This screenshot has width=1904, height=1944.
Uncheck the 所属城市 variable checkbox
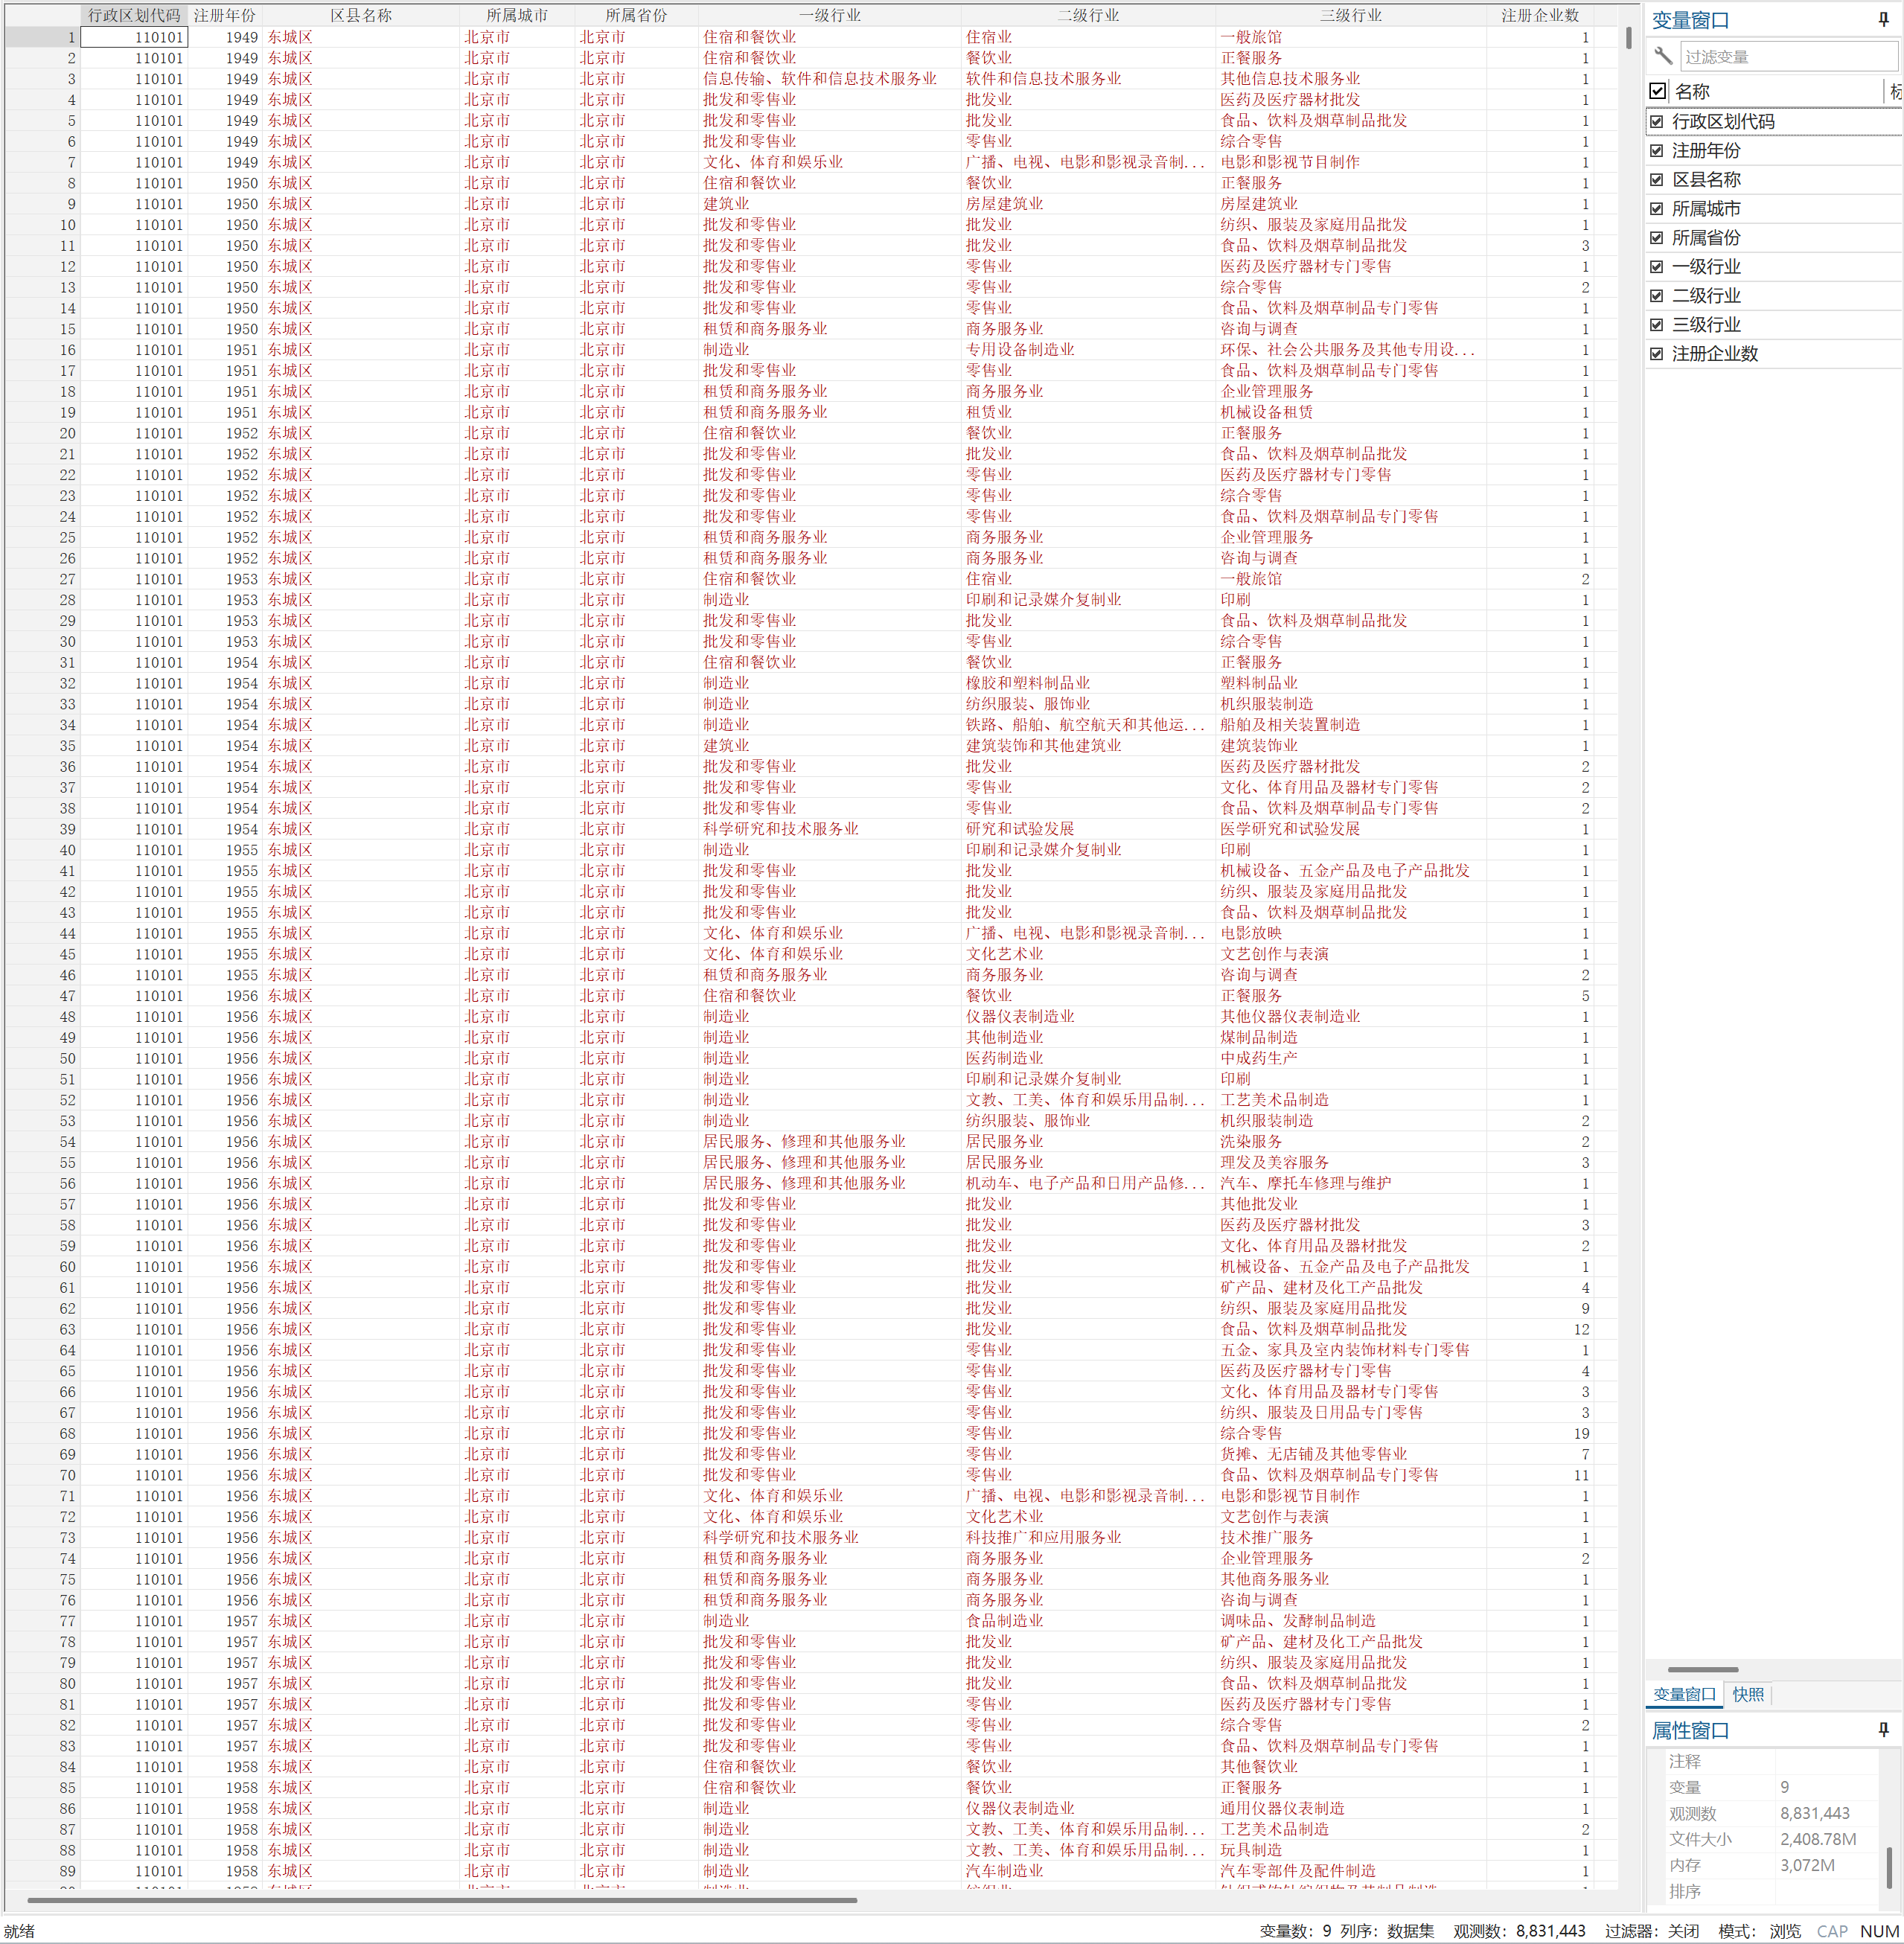[1657, 209]
